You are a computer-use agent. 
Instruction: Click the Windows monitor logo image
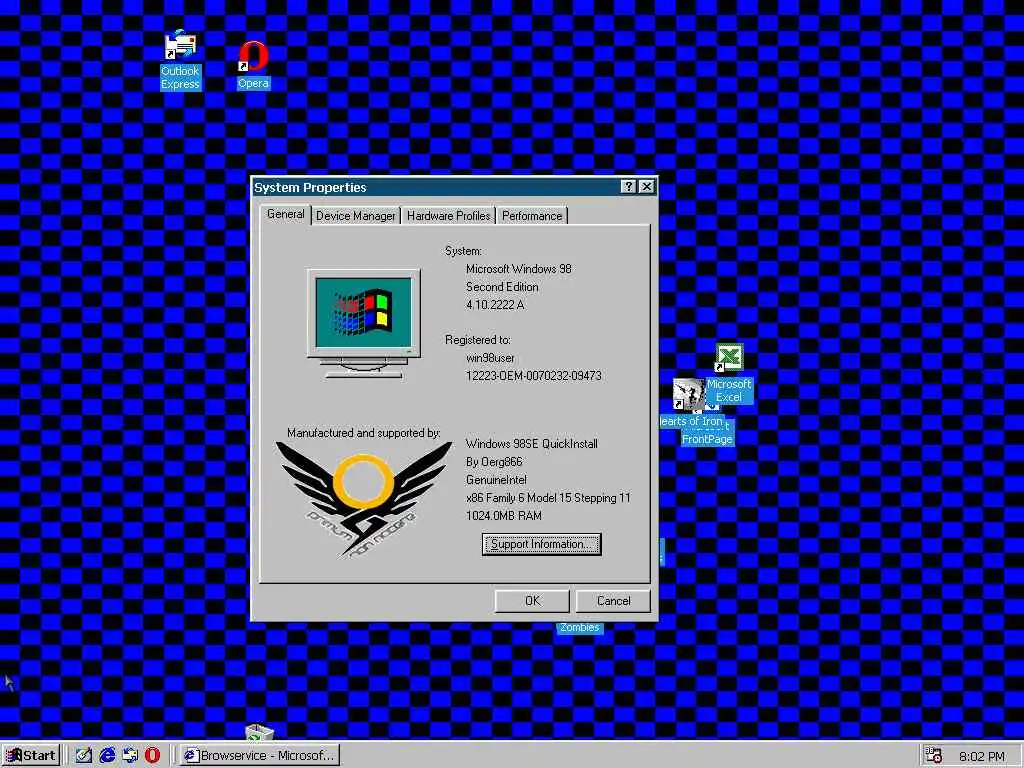364,323
